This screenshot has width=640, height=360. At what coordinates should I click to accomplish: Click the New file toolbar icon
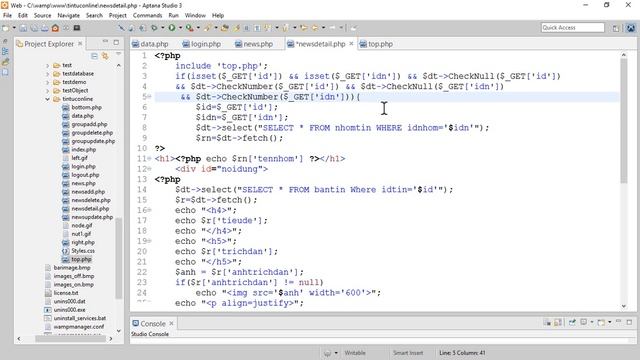tap(5, 28)
